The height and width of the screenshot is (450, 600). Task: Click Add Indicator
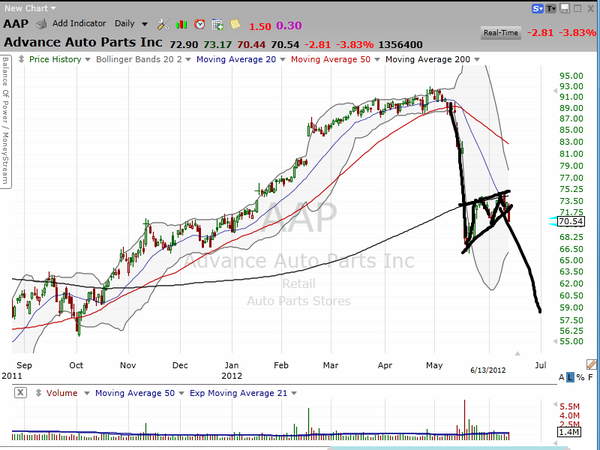coord(79,23)
